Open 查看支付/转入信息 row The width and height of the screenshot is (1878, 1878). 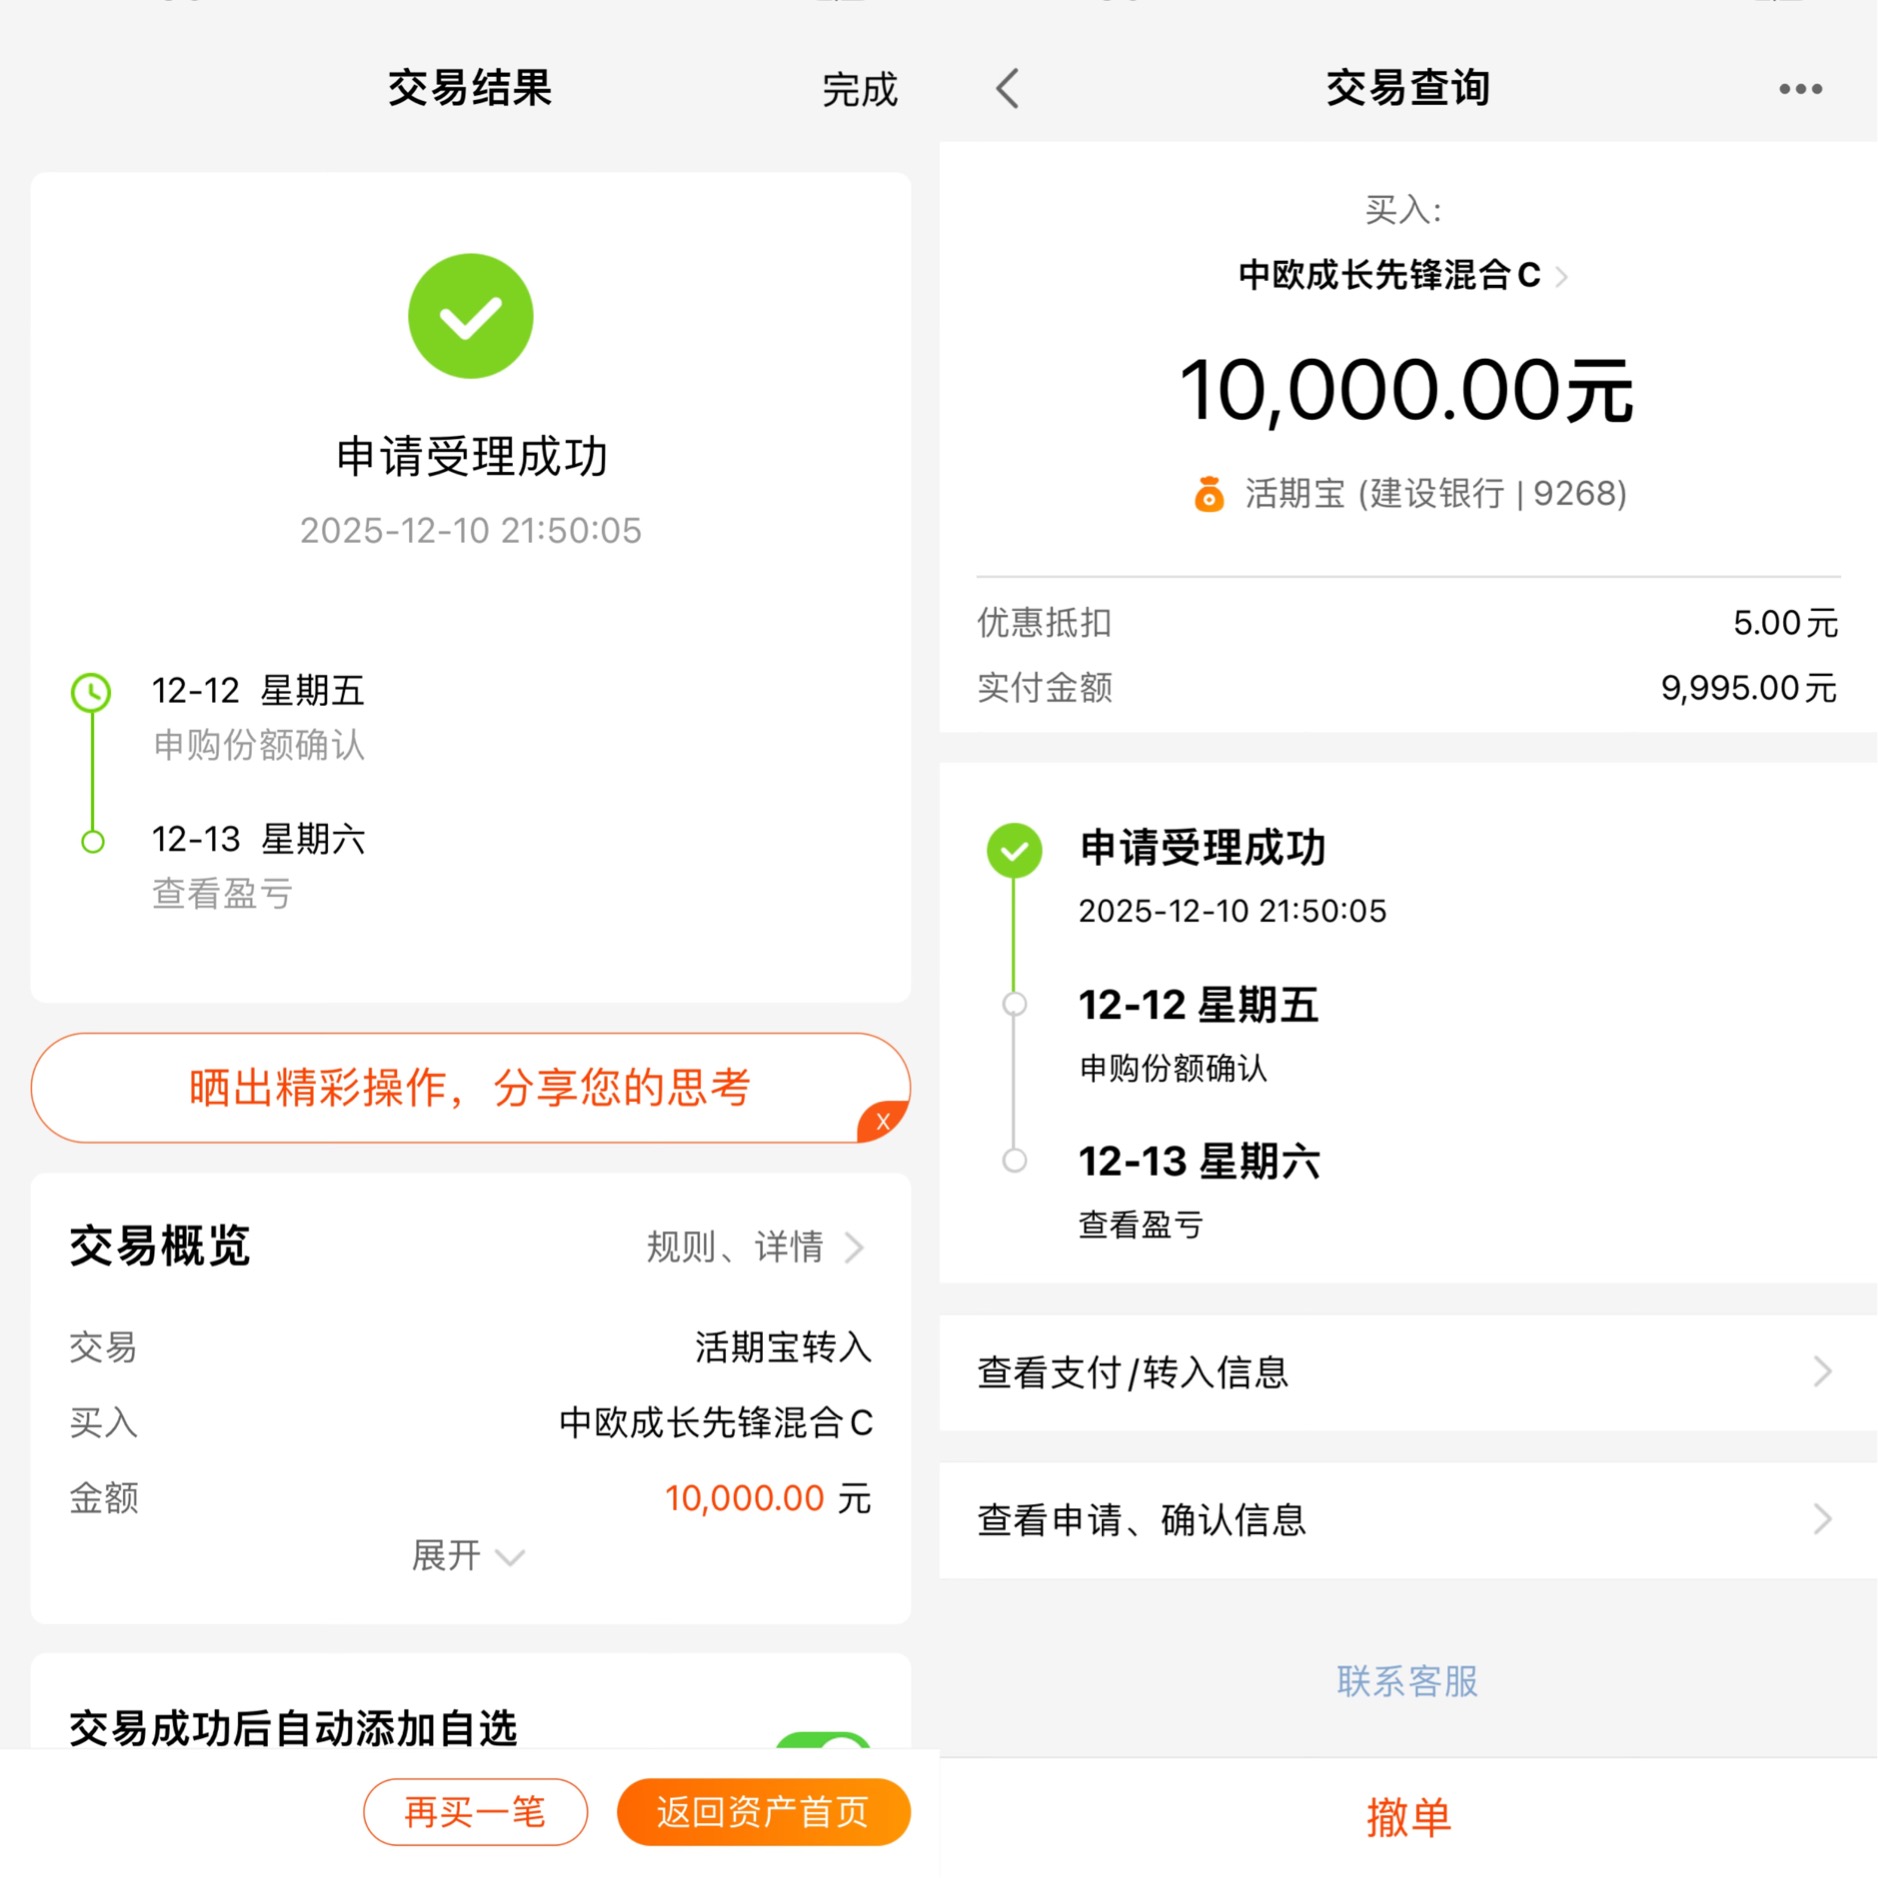click(1408, 1372)
